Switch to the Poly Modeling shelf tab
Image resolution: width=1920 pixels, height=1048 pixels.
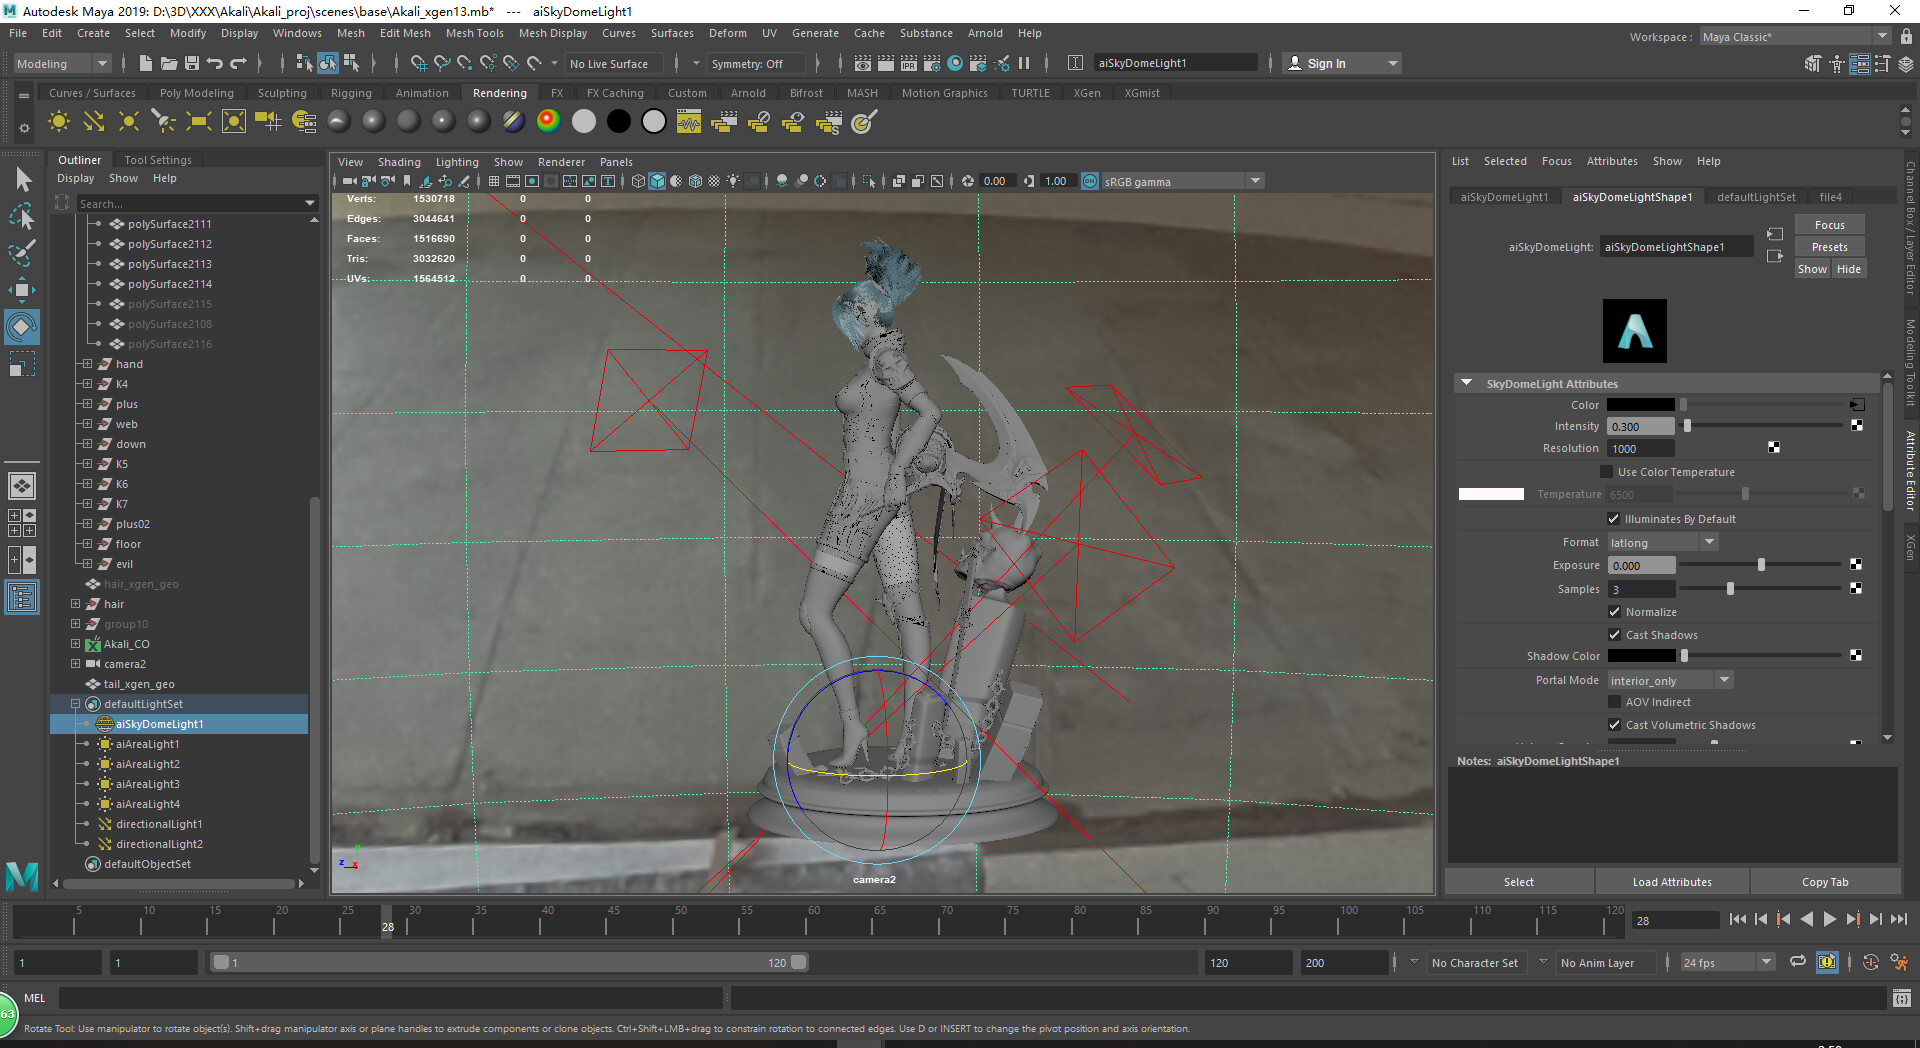pyautogui.click(x=196, y=93)
